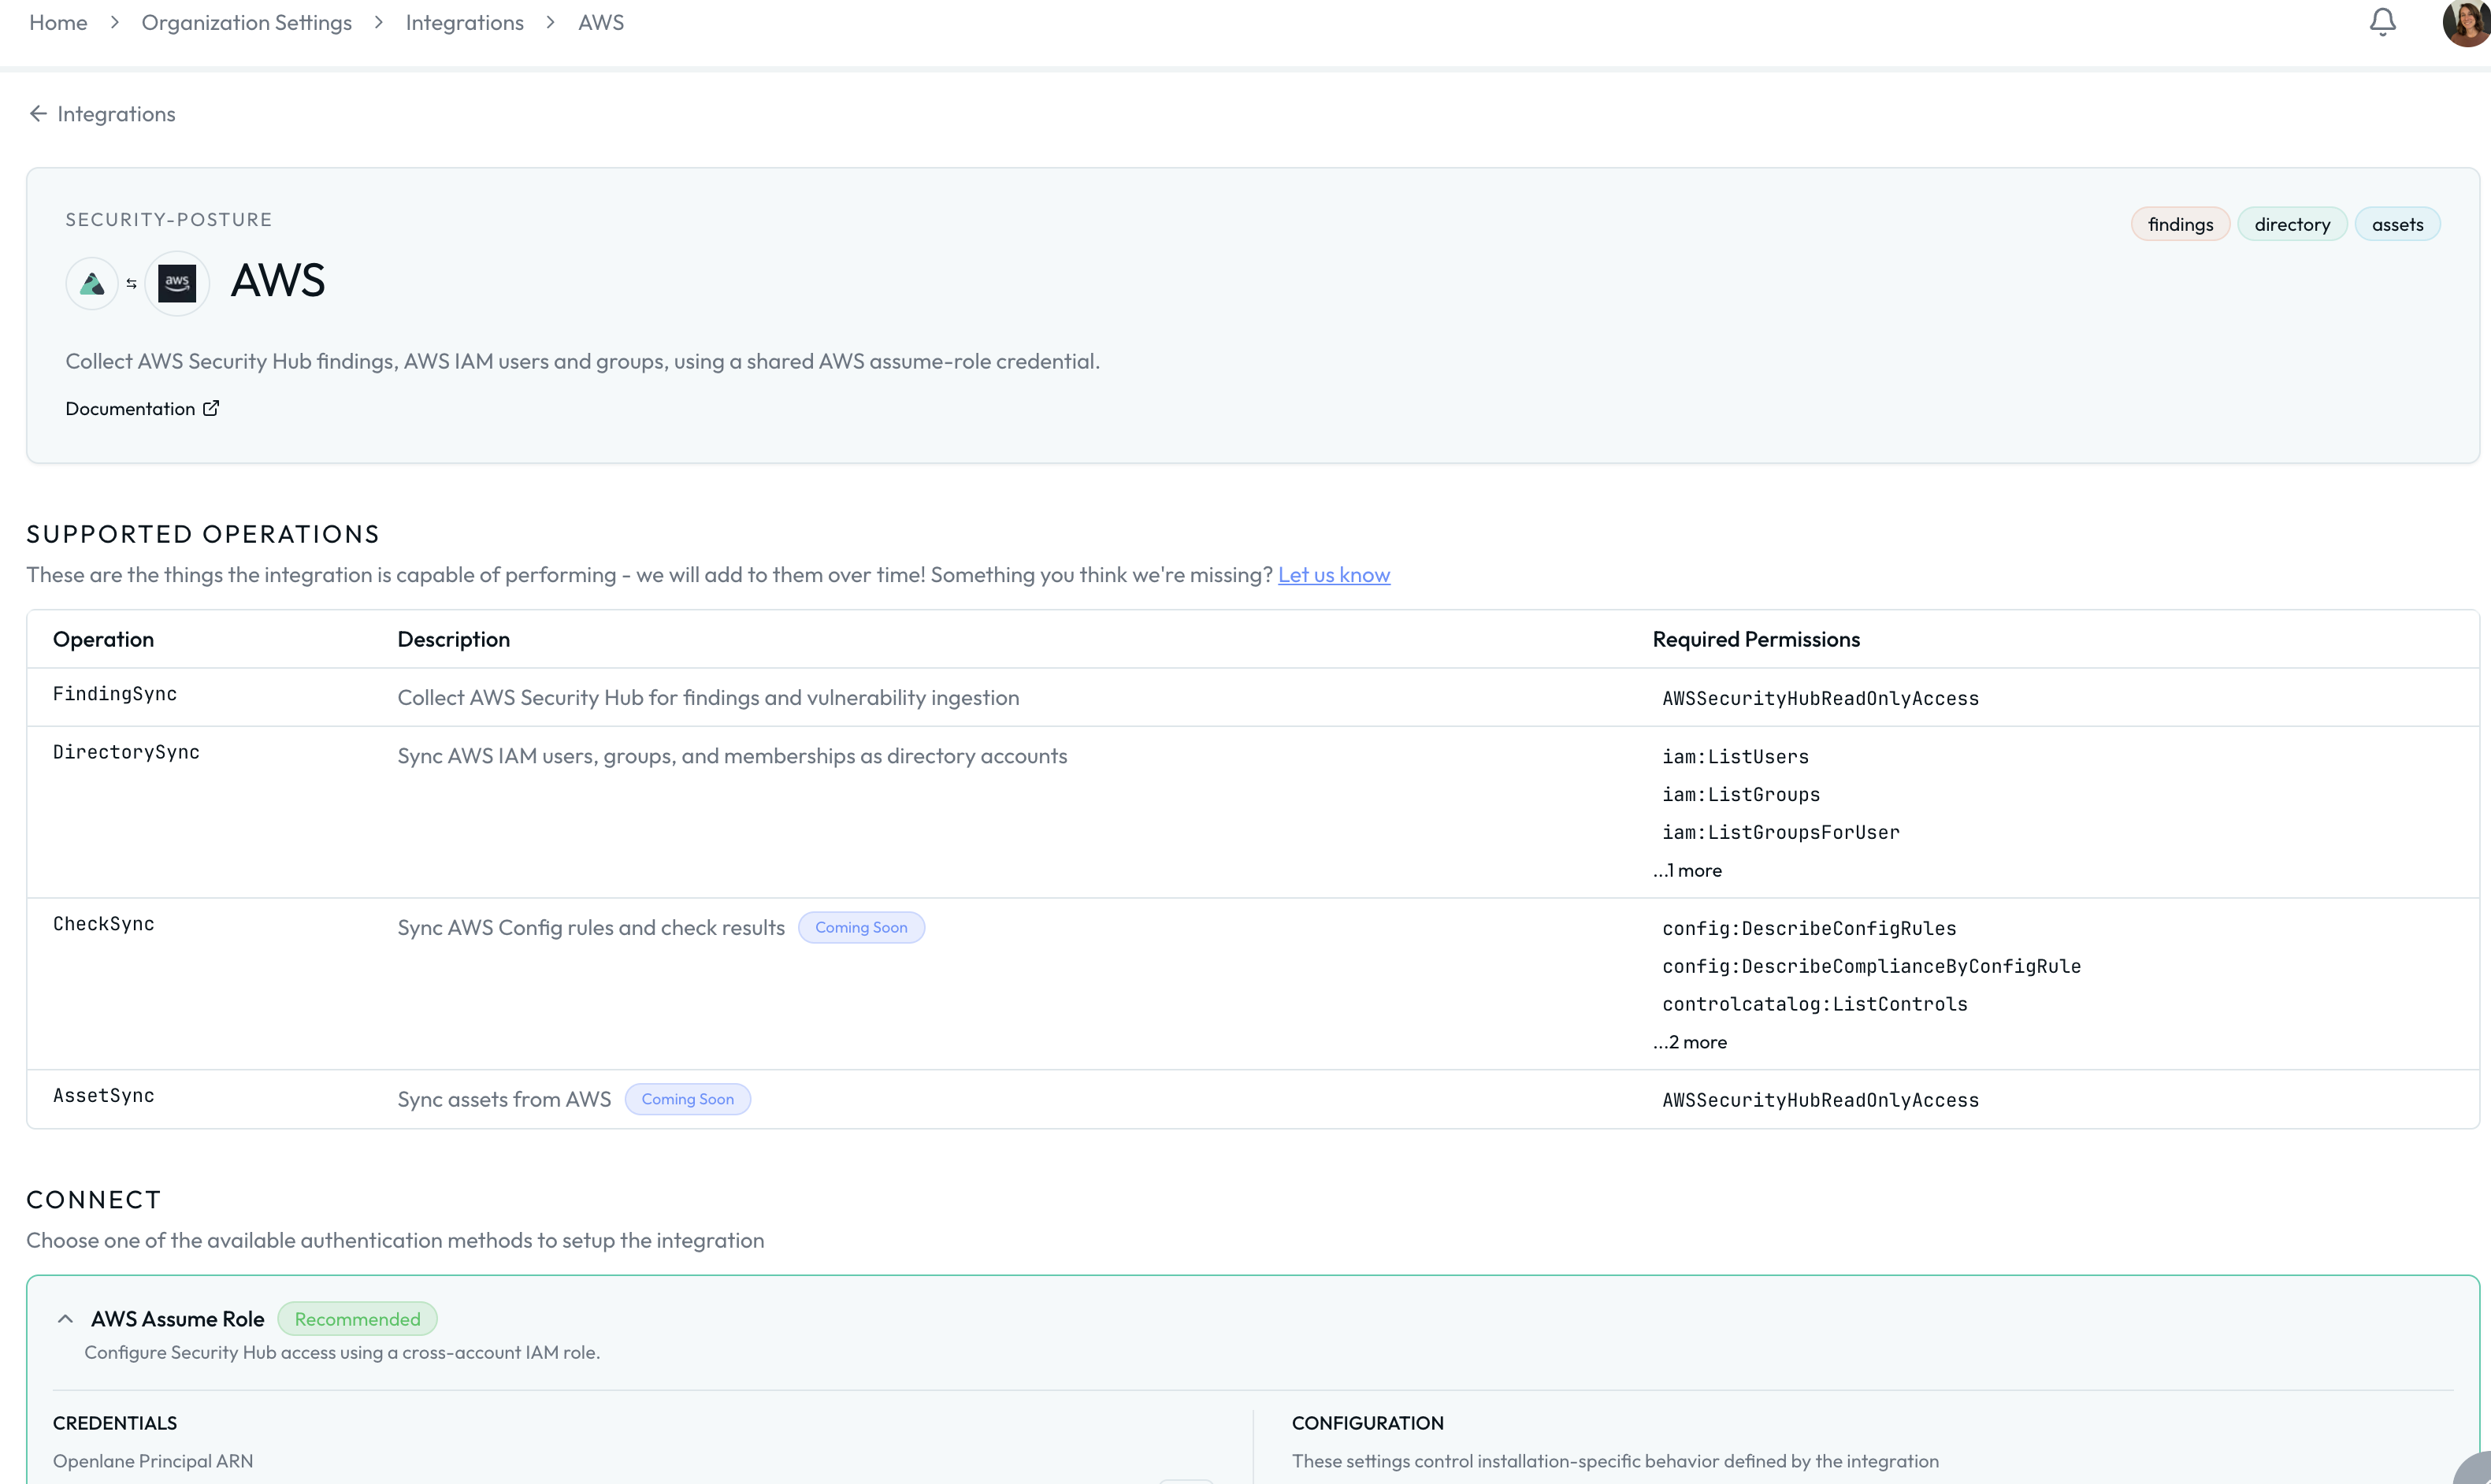Click the AWS Assume Role title
2491x1484 pixels.
click(178, 1319)
